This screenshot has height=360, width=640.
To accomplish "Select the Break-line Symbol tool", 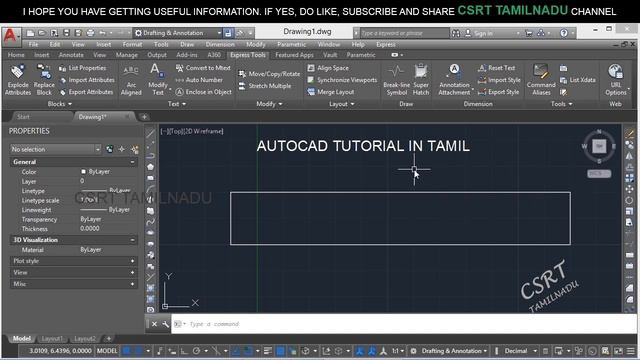I will click(396, 80).
